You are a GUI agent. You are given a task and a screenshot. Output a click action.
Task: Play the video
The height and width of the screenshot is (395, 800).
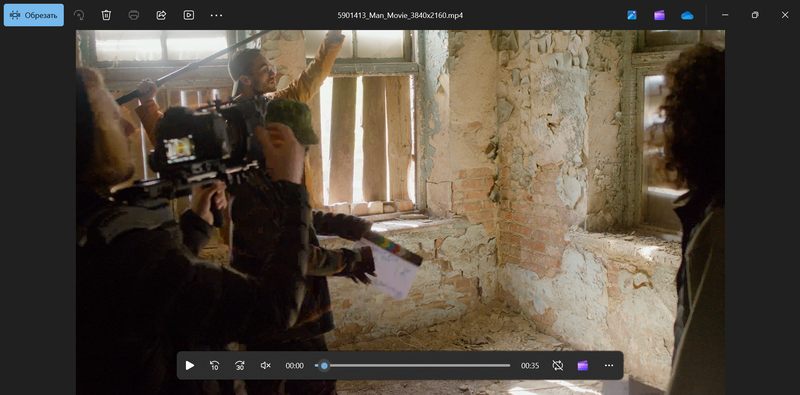coord(190,365)
